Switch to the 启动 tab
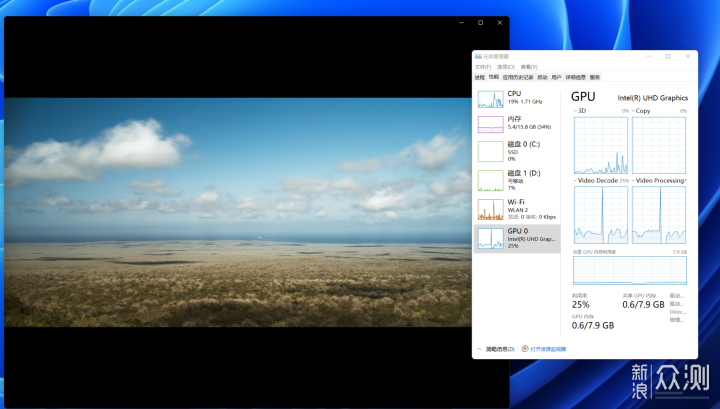720x409 pixels. click(x=542, y=77)
